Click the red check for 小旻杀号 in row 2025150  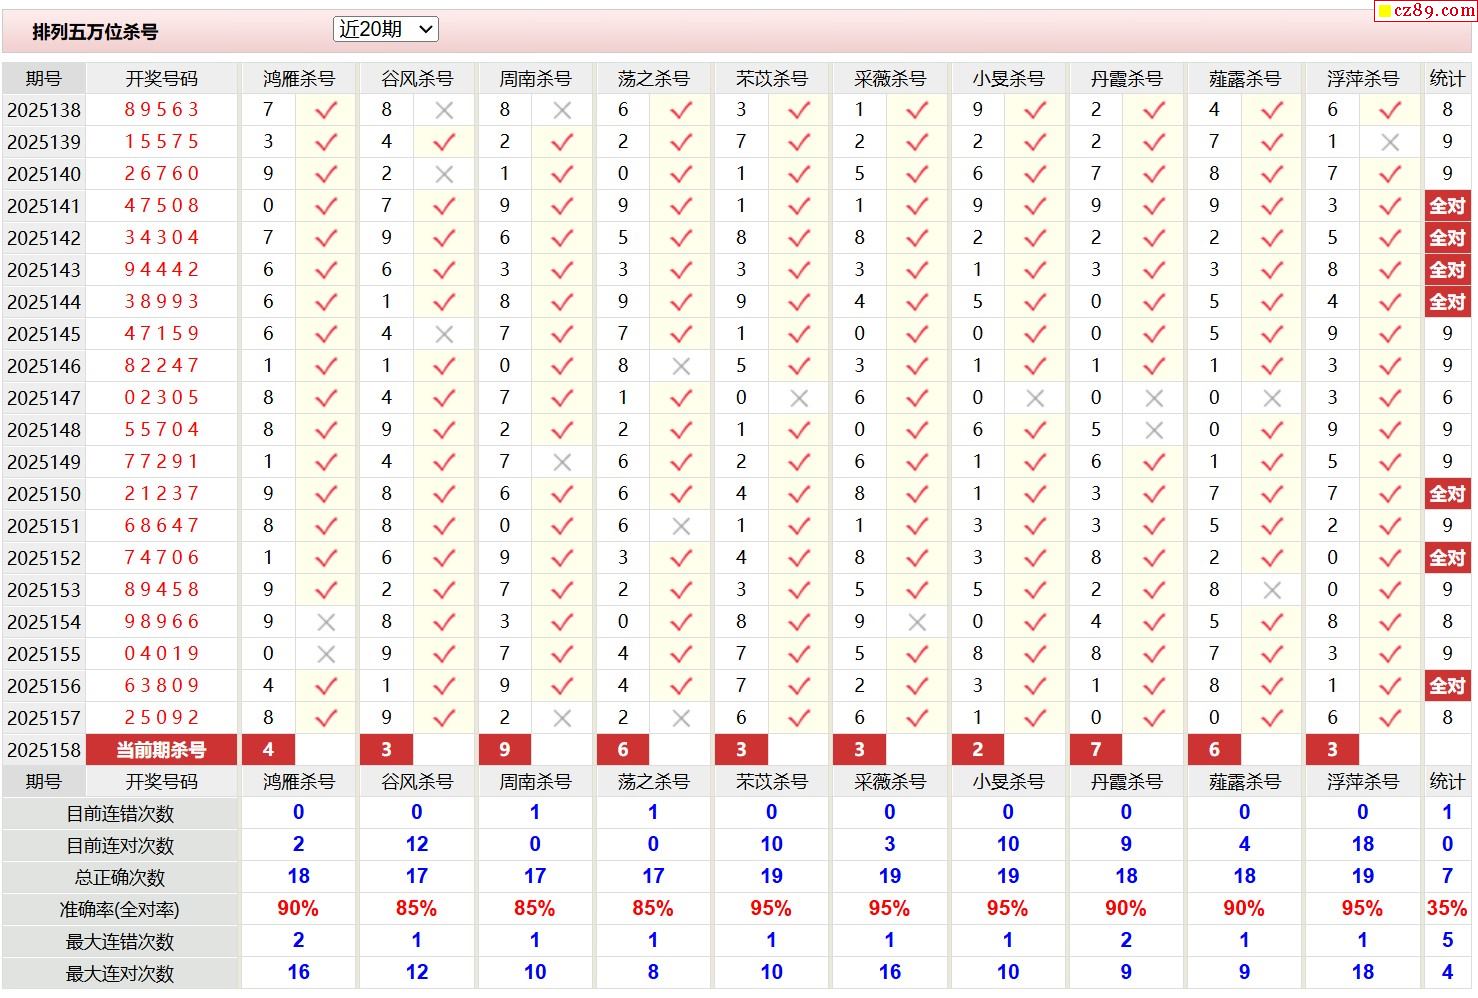click(x=1035, y=495)
